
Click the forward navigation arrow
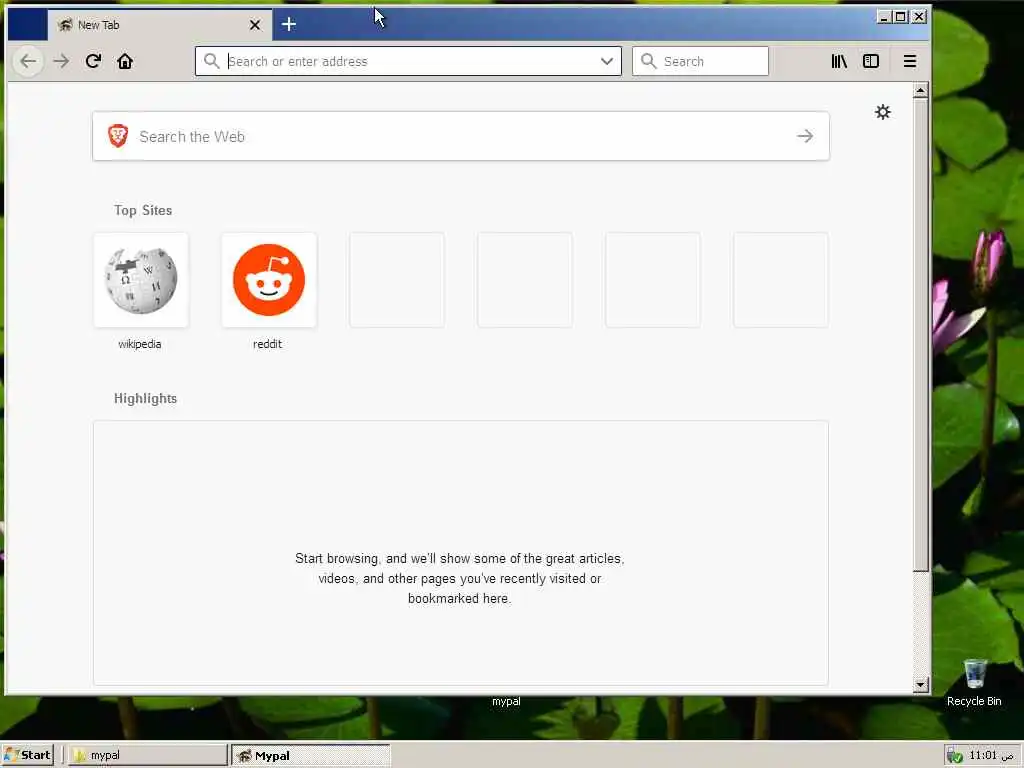click(x=61, y=61)
